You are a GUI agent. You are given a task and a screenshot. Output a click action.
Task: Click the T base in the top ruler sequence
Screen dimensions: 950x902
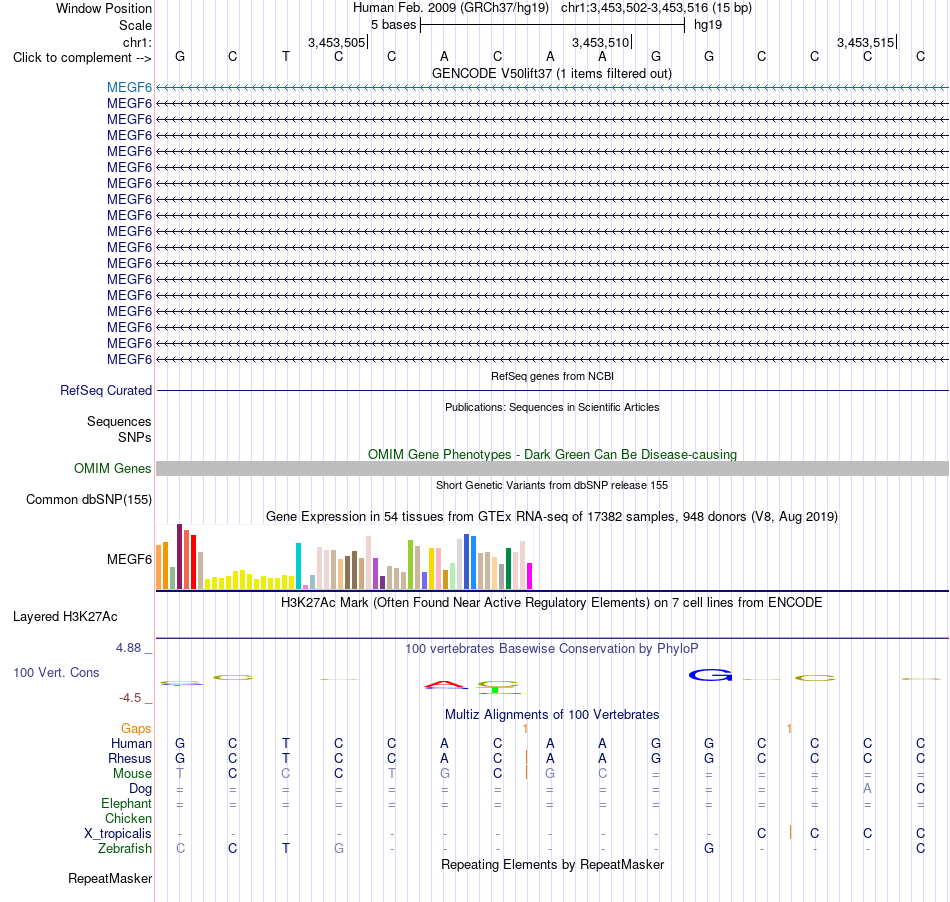pyautogui.click(x=286, y=57)
